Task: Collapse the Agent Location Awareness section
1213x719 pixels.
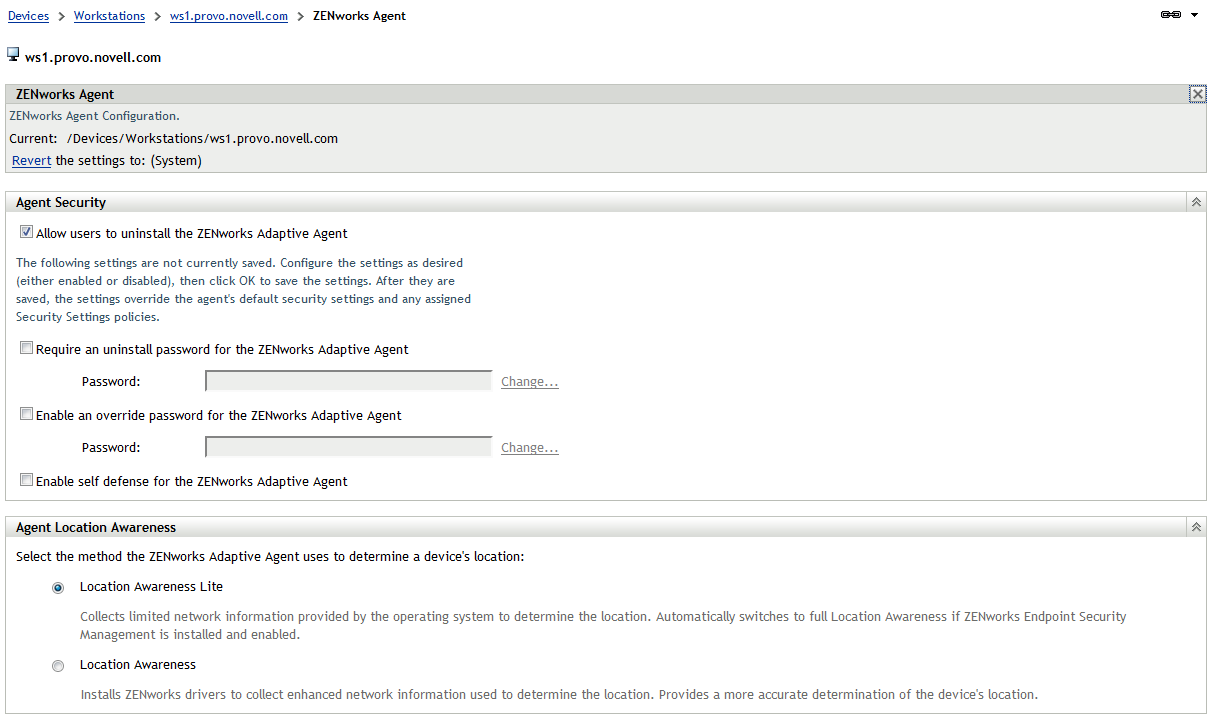Action: point(1196,527)
